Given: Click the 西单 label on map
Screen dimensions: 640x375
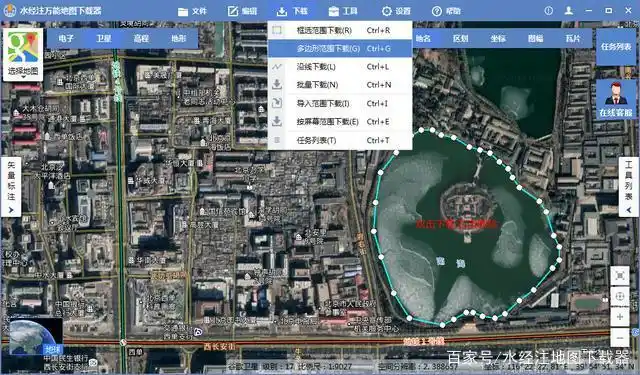Looking at the screenshot, I should [137, 352].
